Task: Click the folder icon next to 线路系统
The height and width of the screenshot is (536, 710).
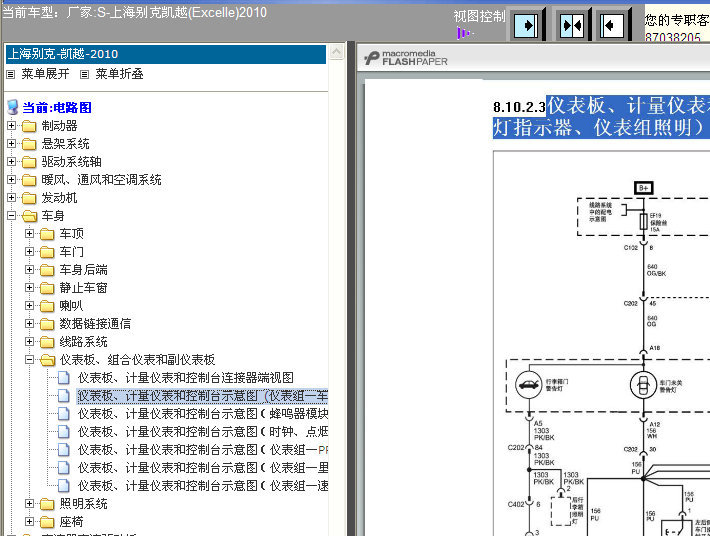Action: tap(47, 342)
